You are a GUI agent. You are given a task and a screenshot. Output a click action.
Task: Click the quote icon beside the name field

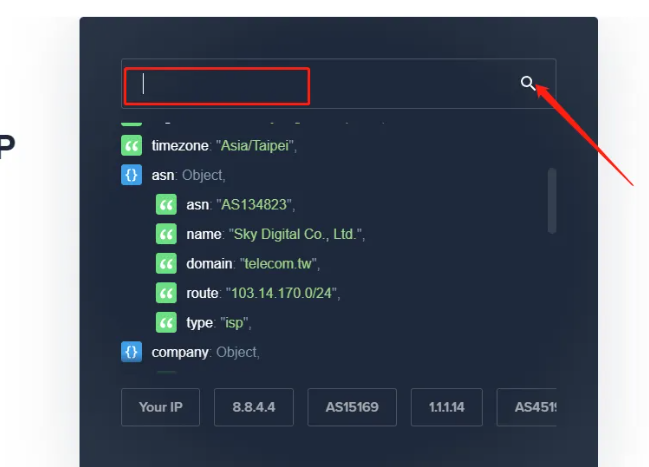point(166,234)
